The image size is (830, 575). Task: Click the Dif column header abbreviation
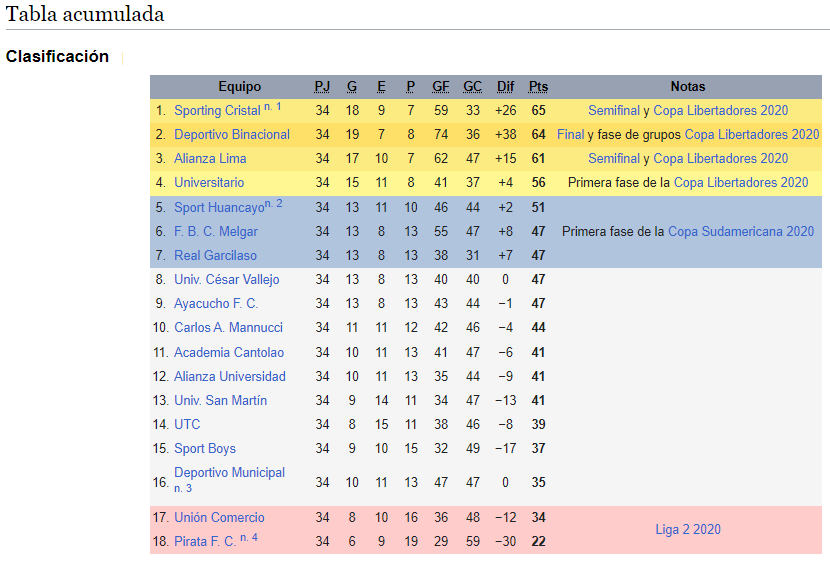coord(505,87)
